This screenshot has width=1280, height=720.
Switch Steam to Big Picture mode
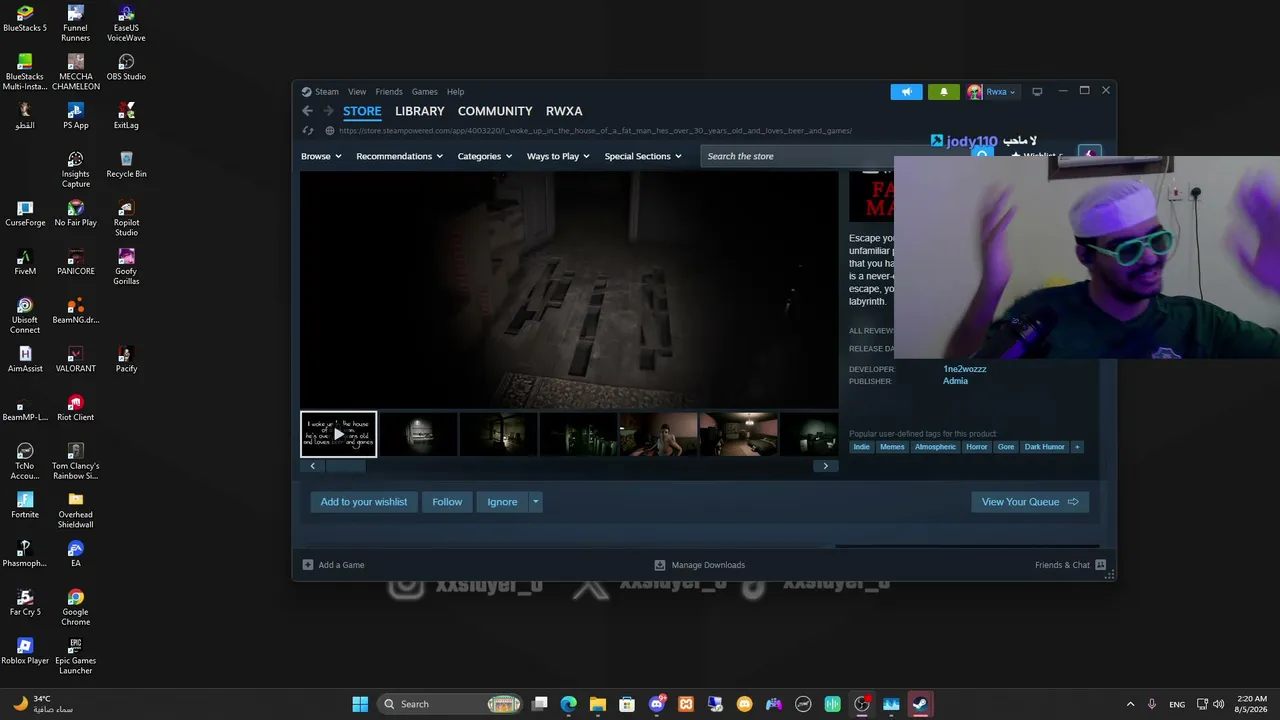pyautogui.click(x=1037, y=92)
